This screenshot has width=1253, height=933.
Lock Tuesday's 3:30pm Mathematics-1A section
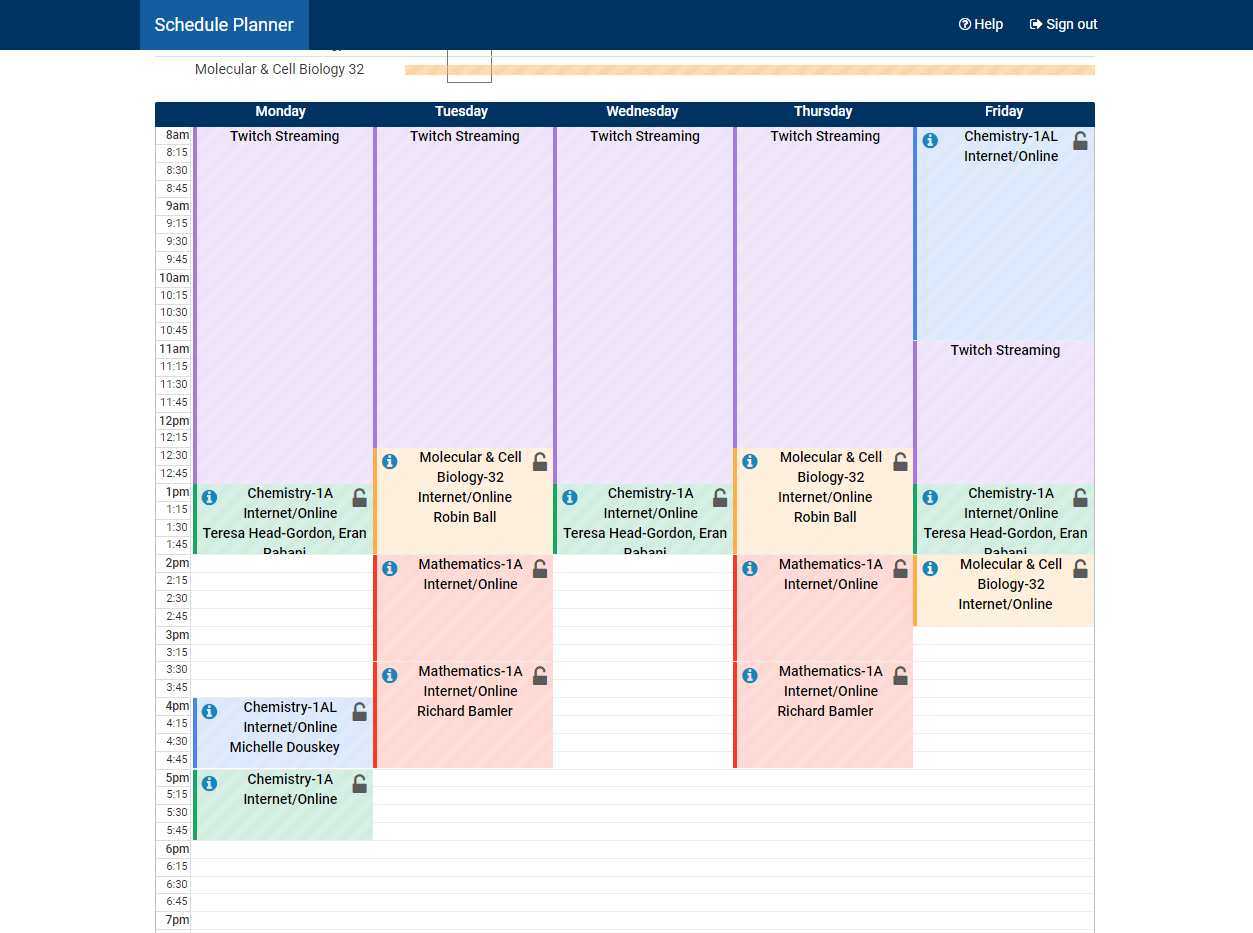coord(540,675)
